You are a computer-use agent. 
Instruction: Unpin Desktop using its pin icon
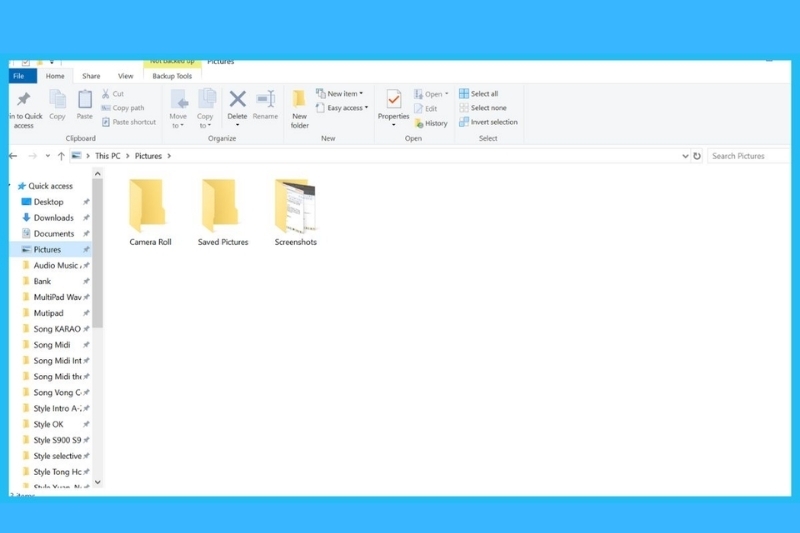click(86, 202)
